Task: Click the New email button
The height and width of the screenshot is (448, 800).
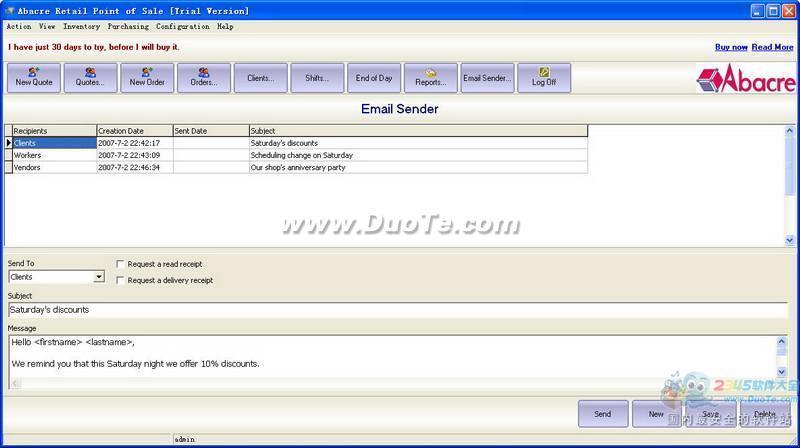Action: pyautogui.click(x=656, y=413)
